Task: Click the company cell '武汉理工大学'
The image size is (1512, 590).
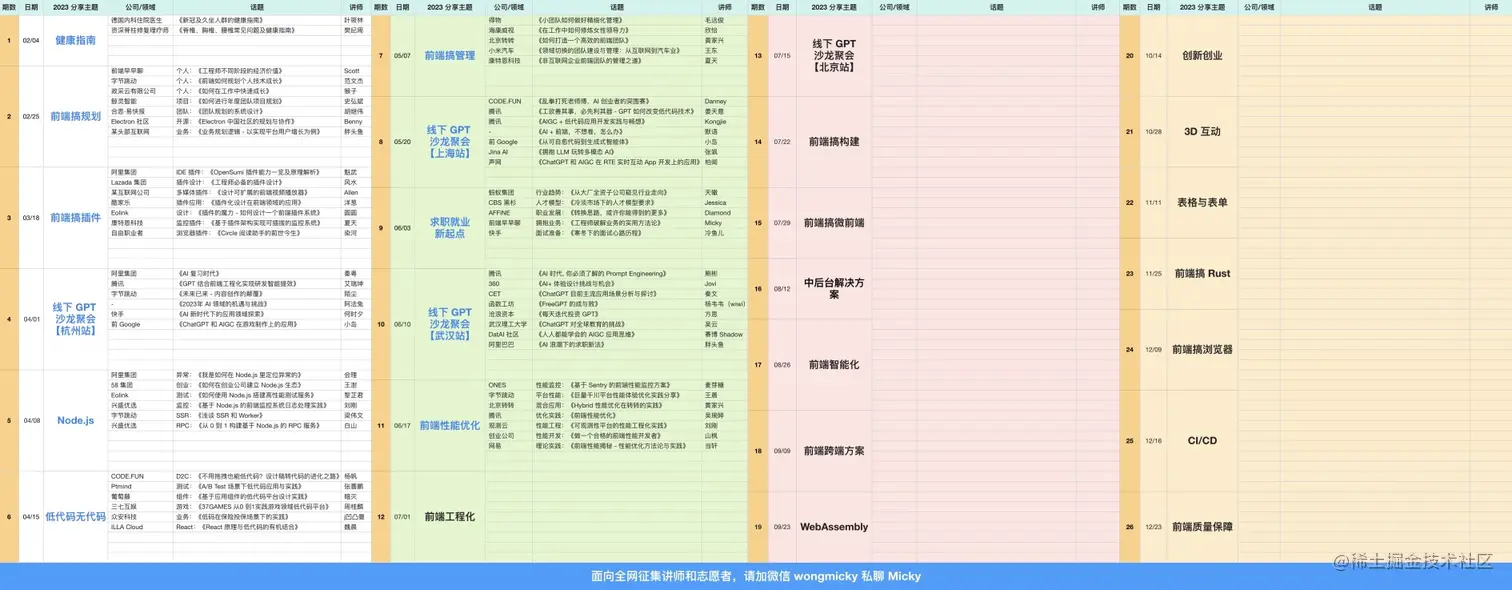Action: tap(510, 324)
